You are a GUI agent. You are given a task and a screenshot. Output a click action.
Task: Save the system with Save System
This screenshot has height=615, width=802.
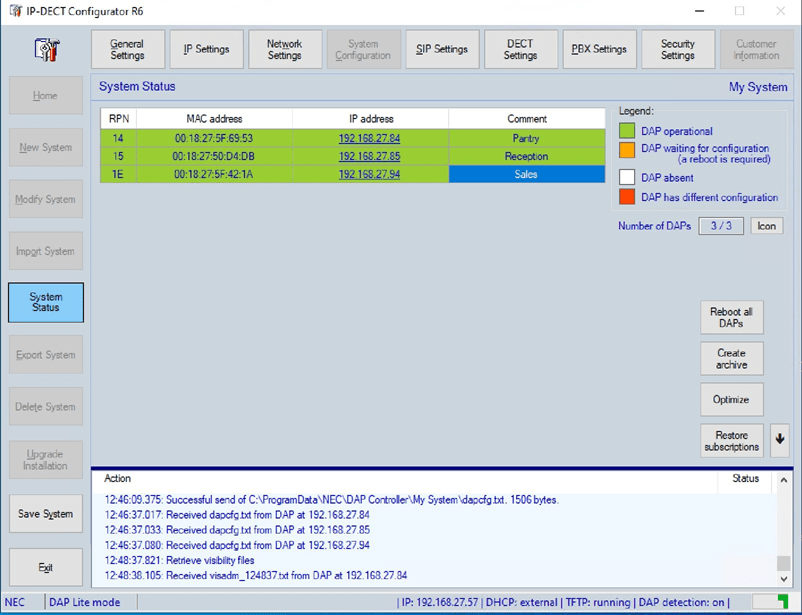click(x=46, y=514)
